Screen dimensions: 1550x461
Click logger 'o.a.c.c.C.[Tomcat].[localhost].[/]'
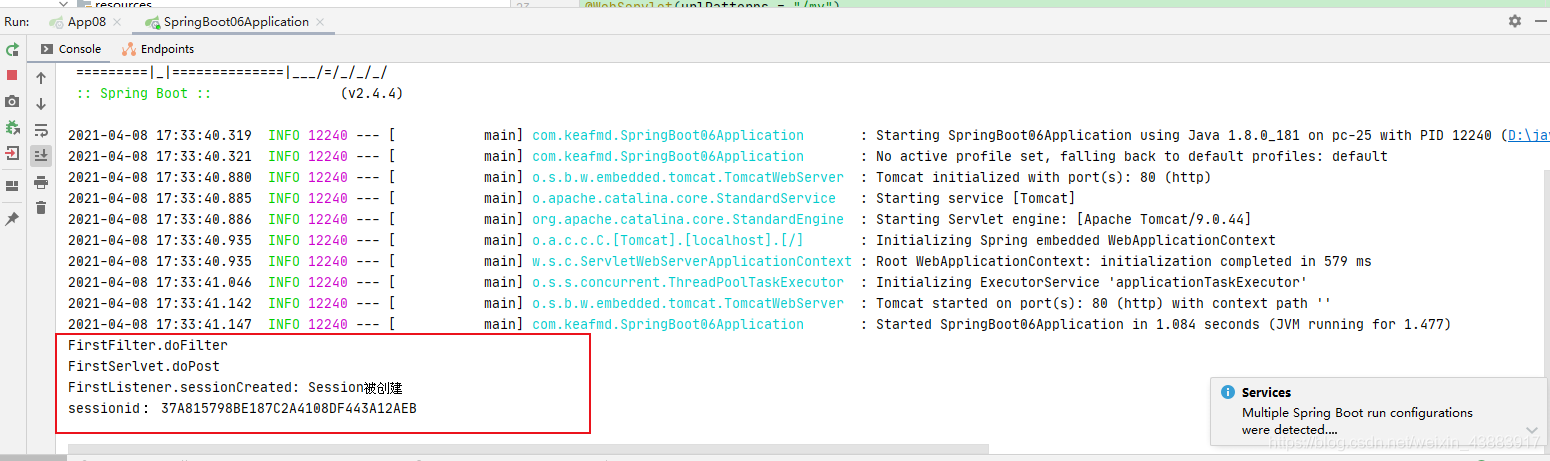tap(668, 240)
